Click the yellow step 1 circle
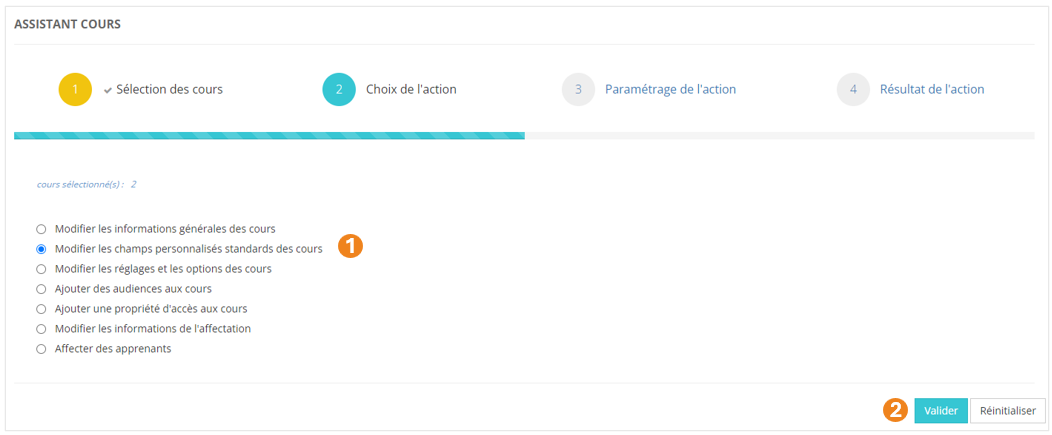 pyautogui.click(x=75, y=90)
